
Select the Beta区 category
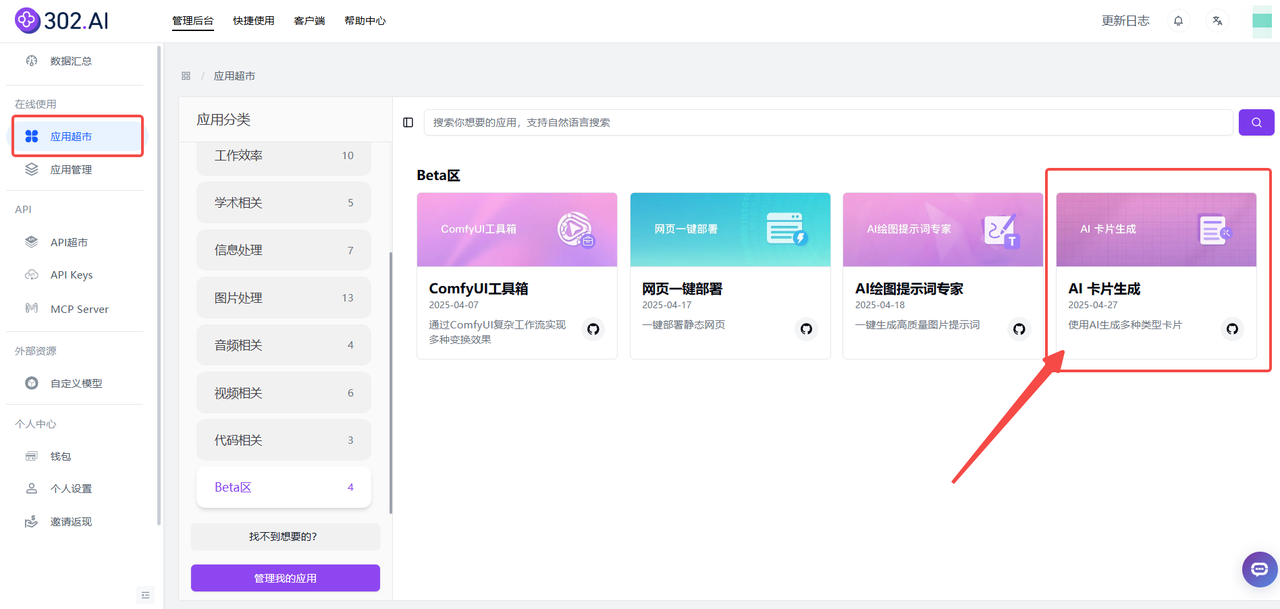click(284, 488)
